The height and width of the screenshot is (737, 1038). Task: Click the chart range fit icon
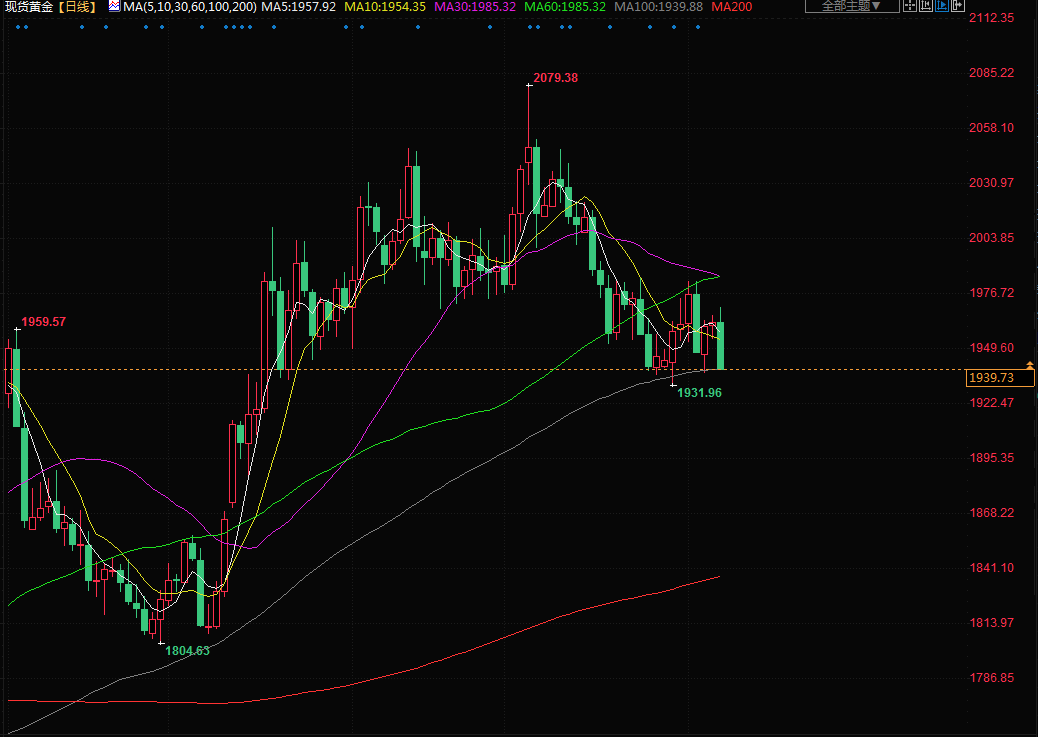[926, 5]
